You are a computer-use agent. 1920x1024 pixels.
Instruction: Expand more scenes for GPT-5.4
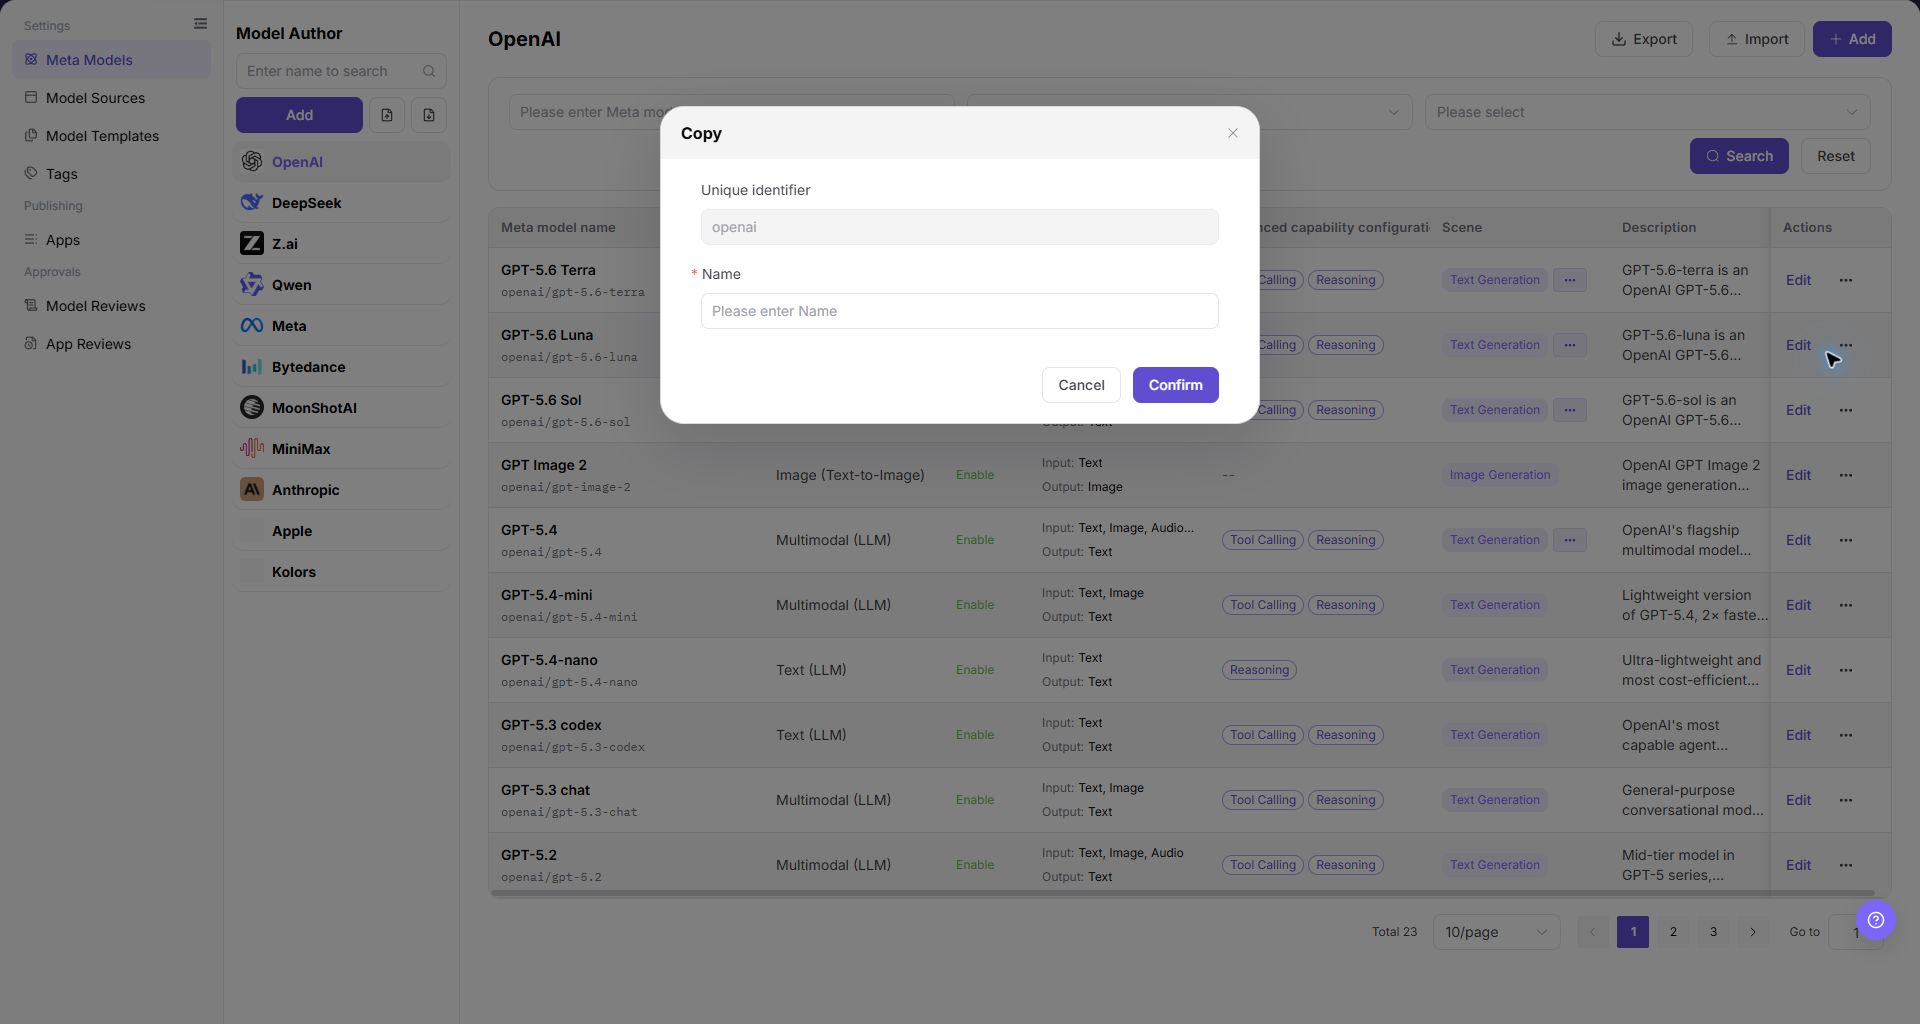[x=1570, y=540]
